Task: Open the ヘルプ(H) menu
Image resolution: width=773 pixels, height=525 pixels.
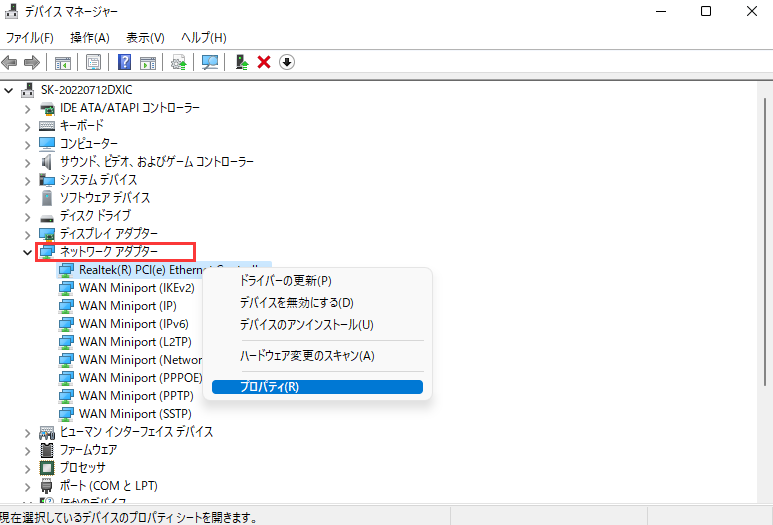Action: pos(204,37)
